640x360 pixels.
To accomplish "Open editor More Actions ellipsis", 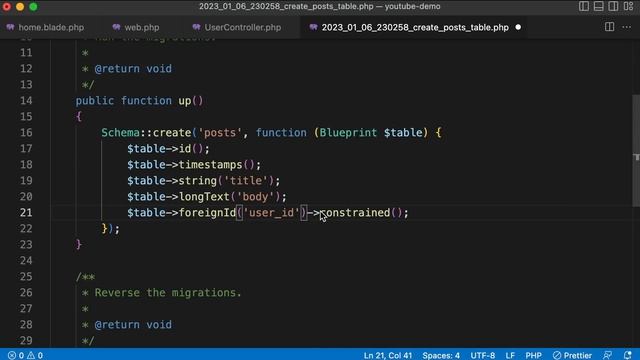I will pos(627,27).
